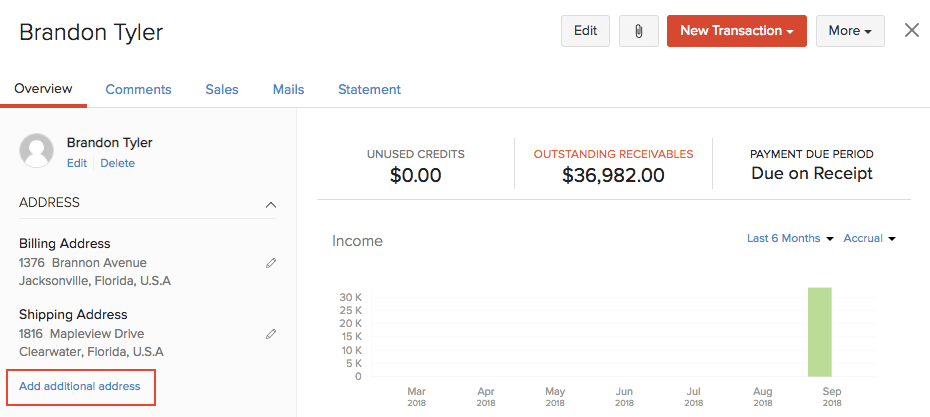Switch to the Comments tab

coord(138,89)
